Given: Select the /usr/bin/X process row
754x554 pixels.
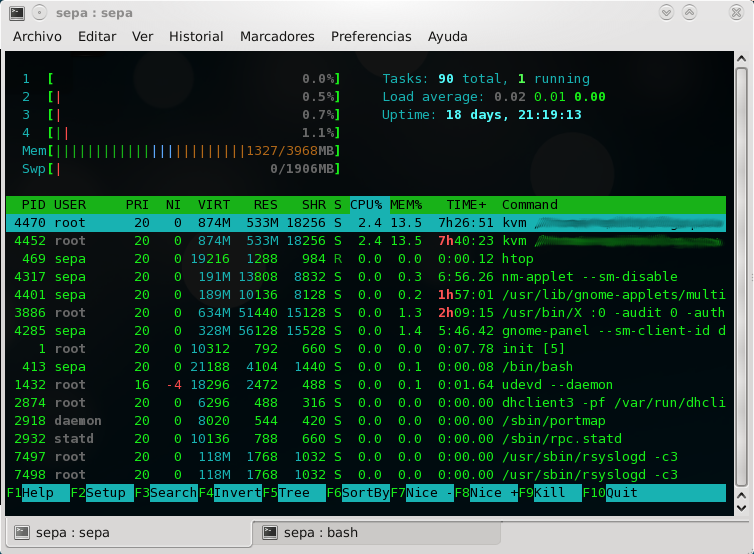Looking at the screenshot, I should tap(366, 313).
